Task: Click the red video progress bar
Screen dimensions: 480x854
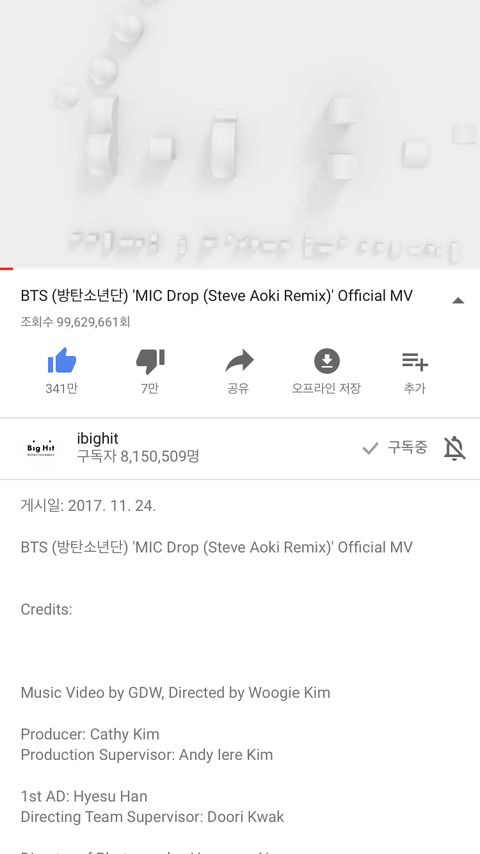Action: point(7,268)
